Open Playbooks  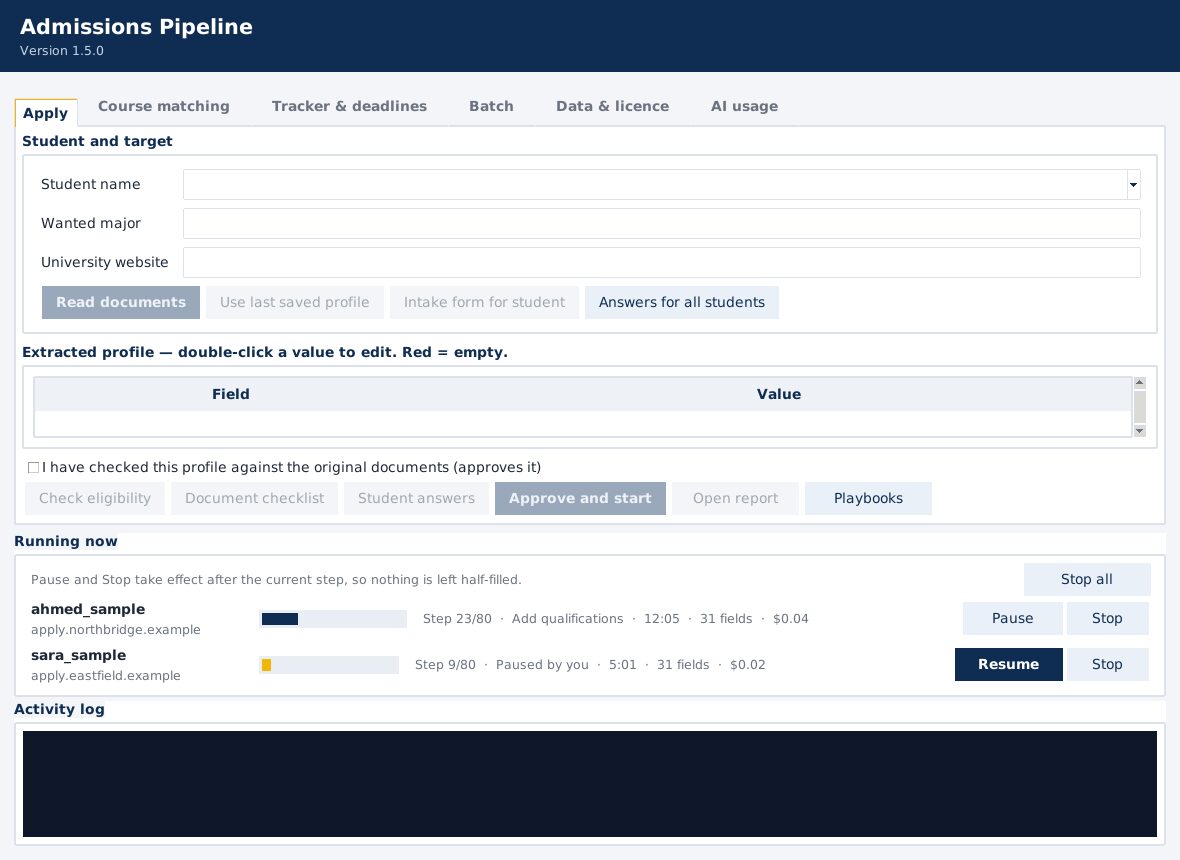click(868, 499)
